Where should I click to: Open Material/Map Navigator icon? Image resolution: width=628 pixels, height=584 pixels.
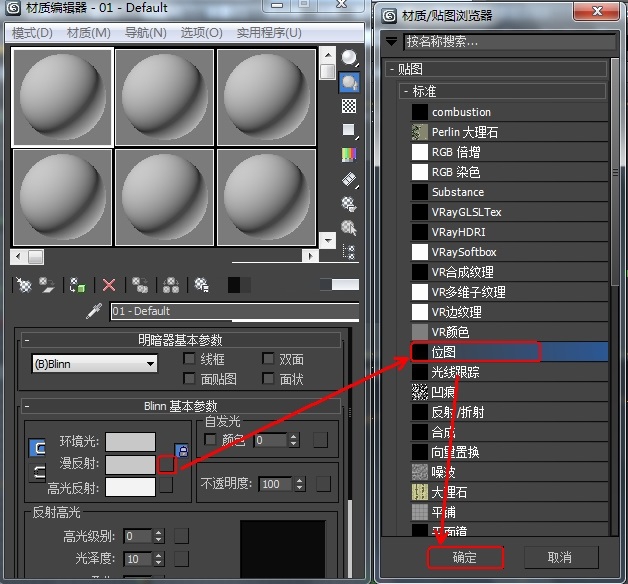[x=349, y=252]
